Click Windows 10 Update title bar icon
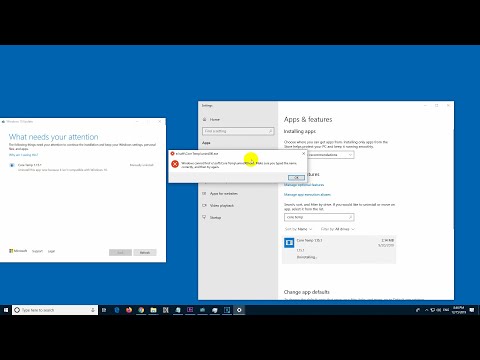Image resolution: width=480 pixels, height=360 pixels. coord(3,122)
